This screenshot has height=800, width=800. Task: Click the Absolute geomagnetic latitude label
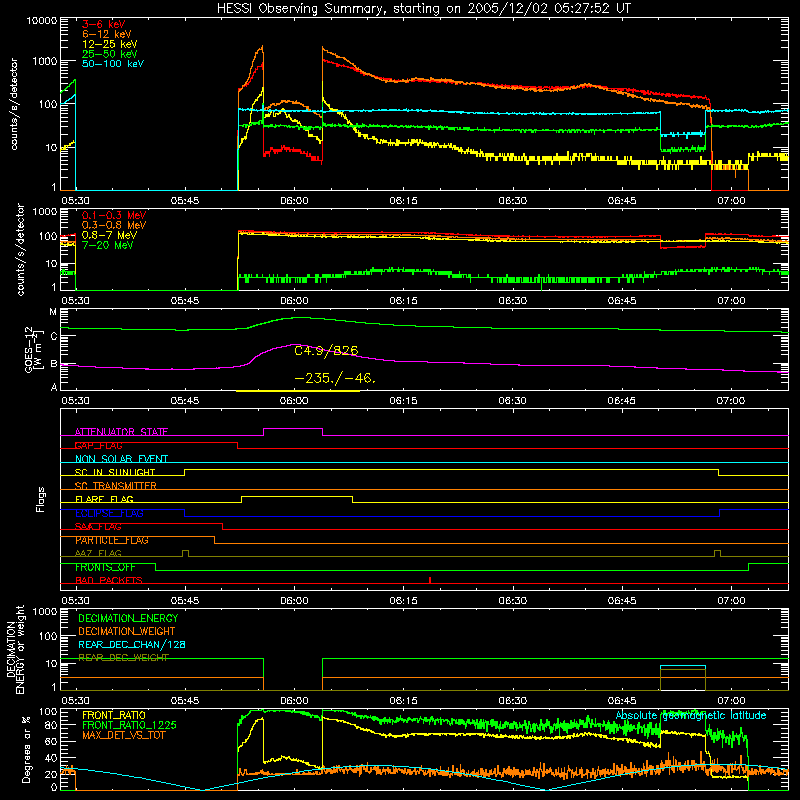tap(691, 716)
